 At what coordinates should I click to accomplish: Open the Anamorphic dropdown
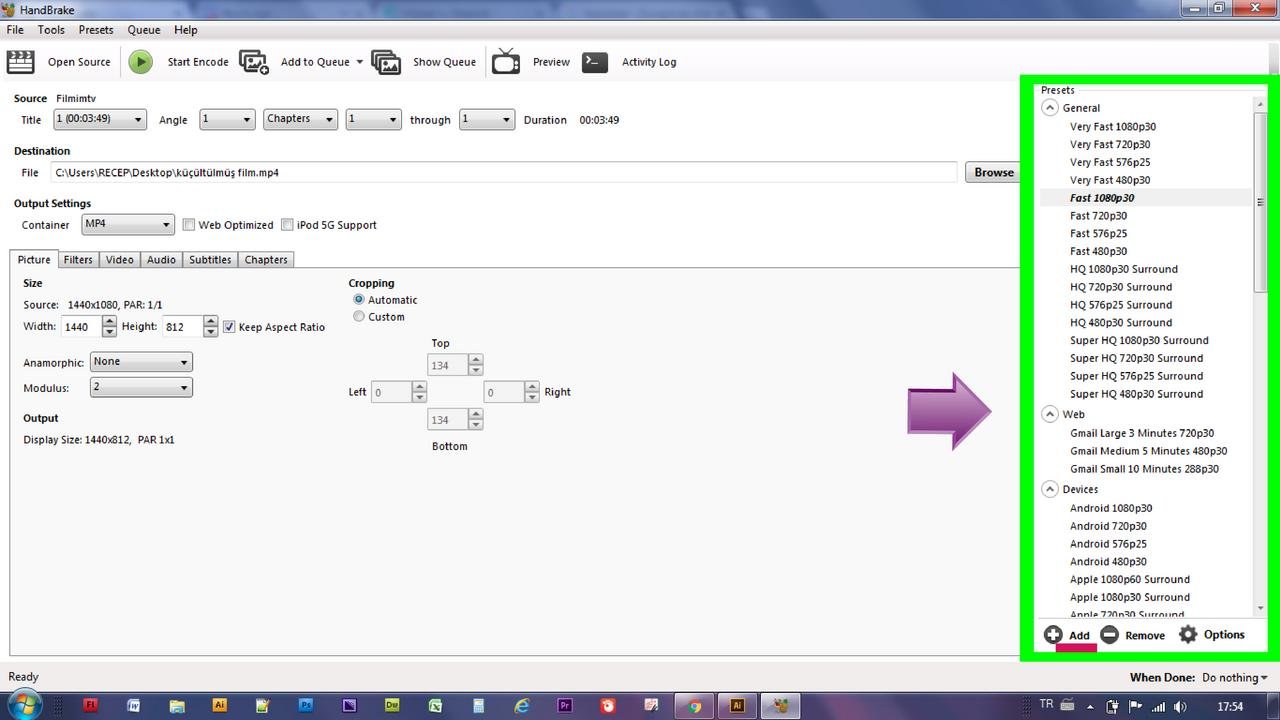pyautogui.click(x=141, y=362)
